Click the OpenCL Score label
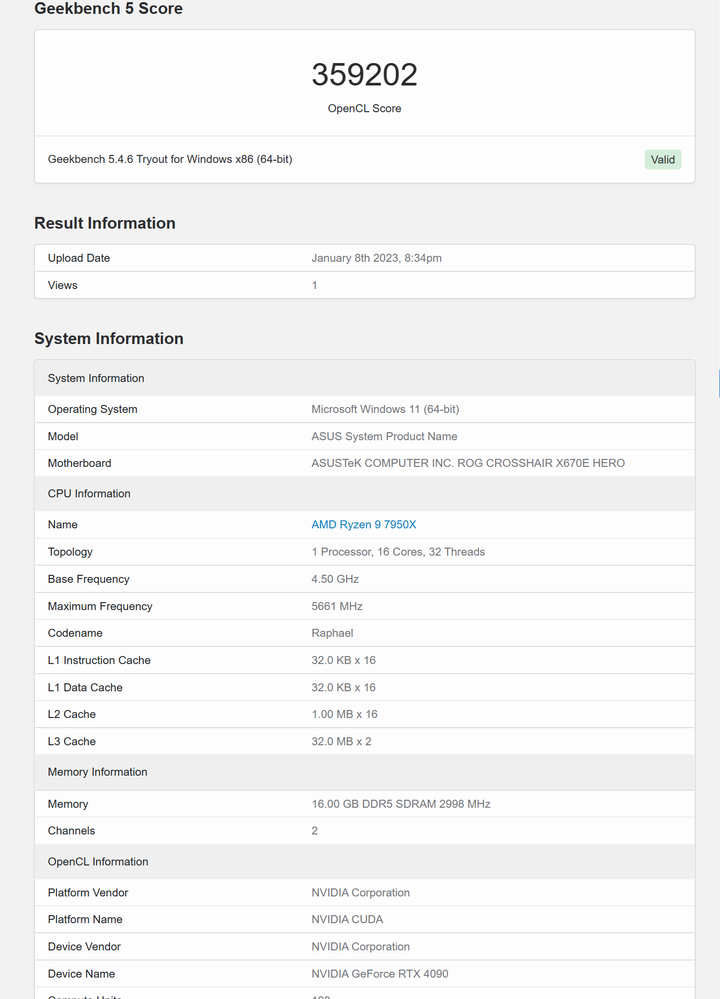The image size is (720, 999). click(x=364, y=108)
